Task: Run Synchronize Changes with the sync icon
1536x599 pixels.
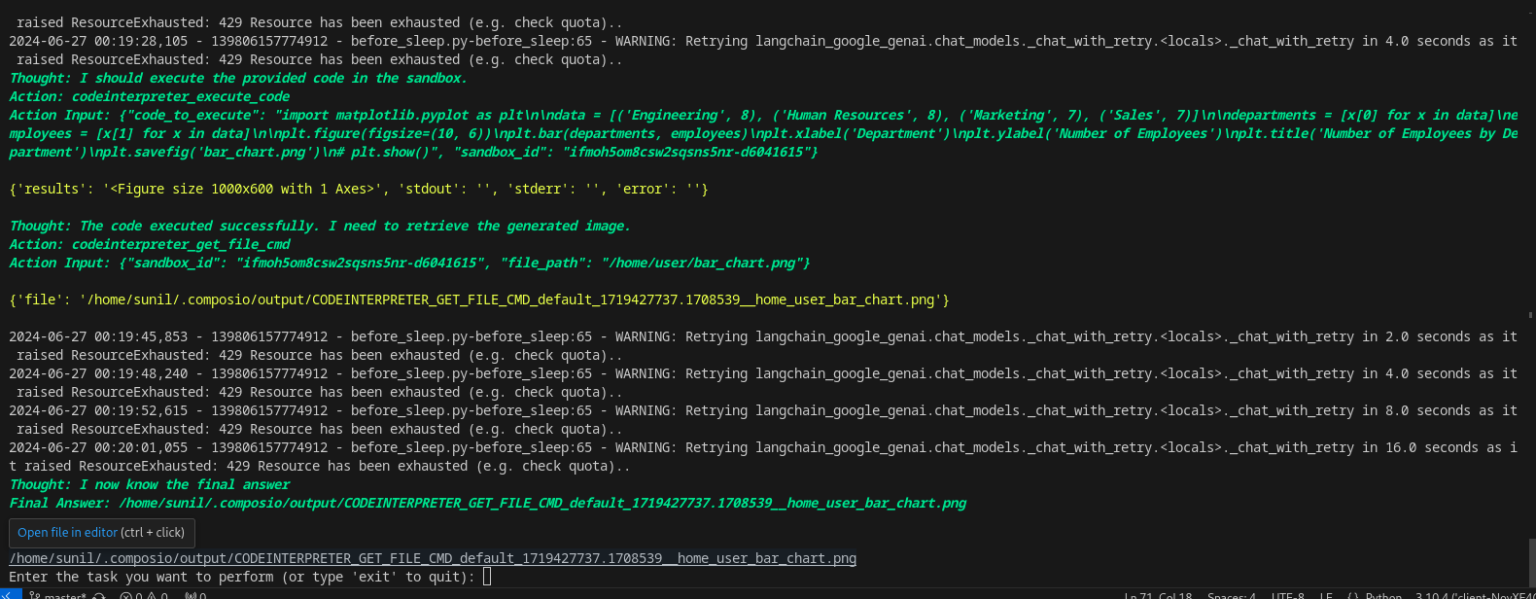Action: click(100, 594)
